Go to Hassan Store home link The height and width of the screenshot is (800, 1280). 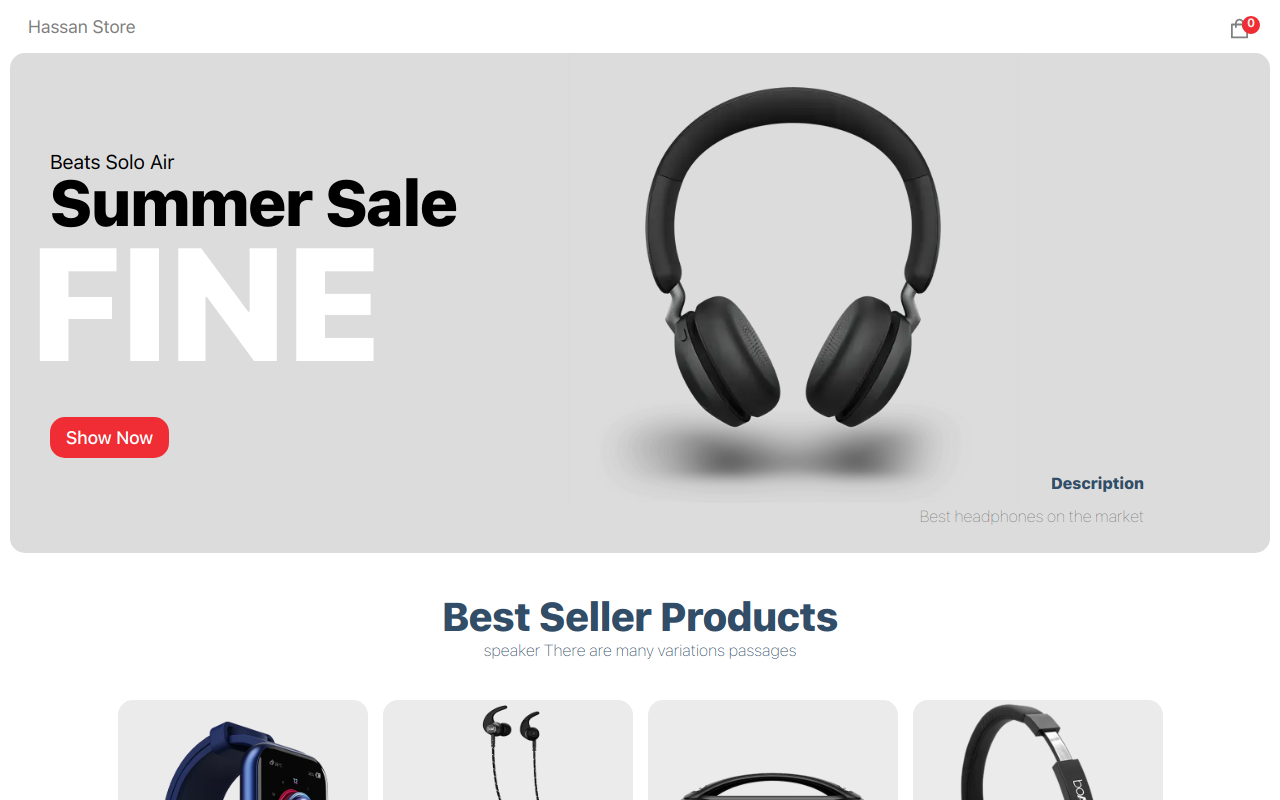[82, 27]
